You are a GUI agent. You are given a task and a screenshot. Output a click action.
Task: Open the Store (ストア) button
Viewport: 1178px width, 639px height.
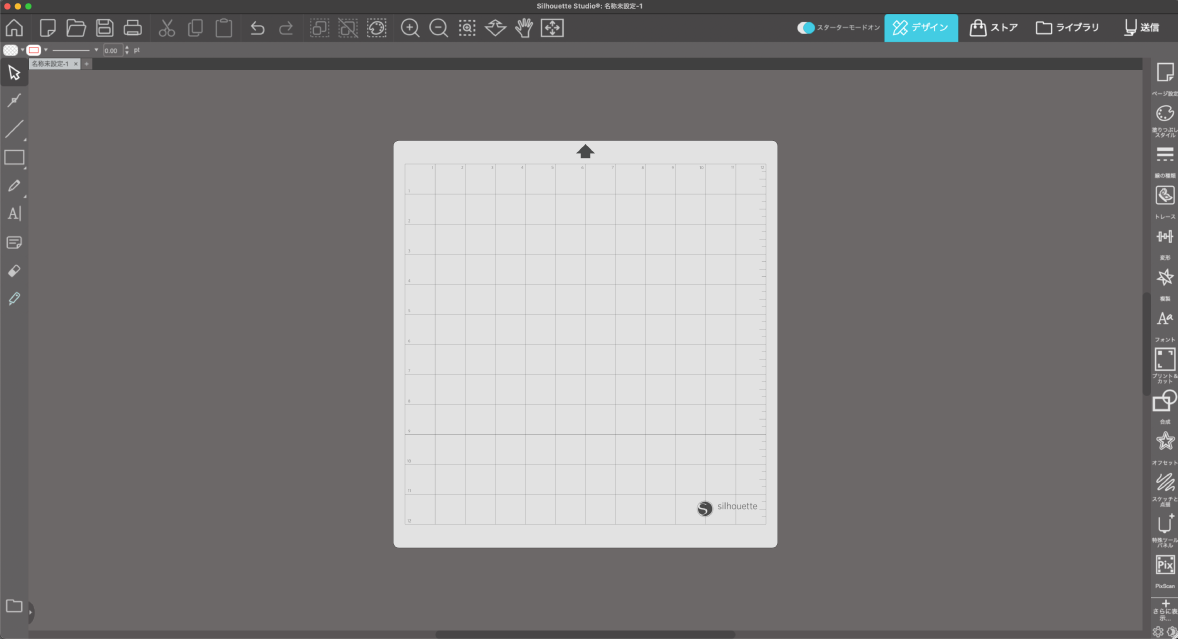[x=994, y=28]
